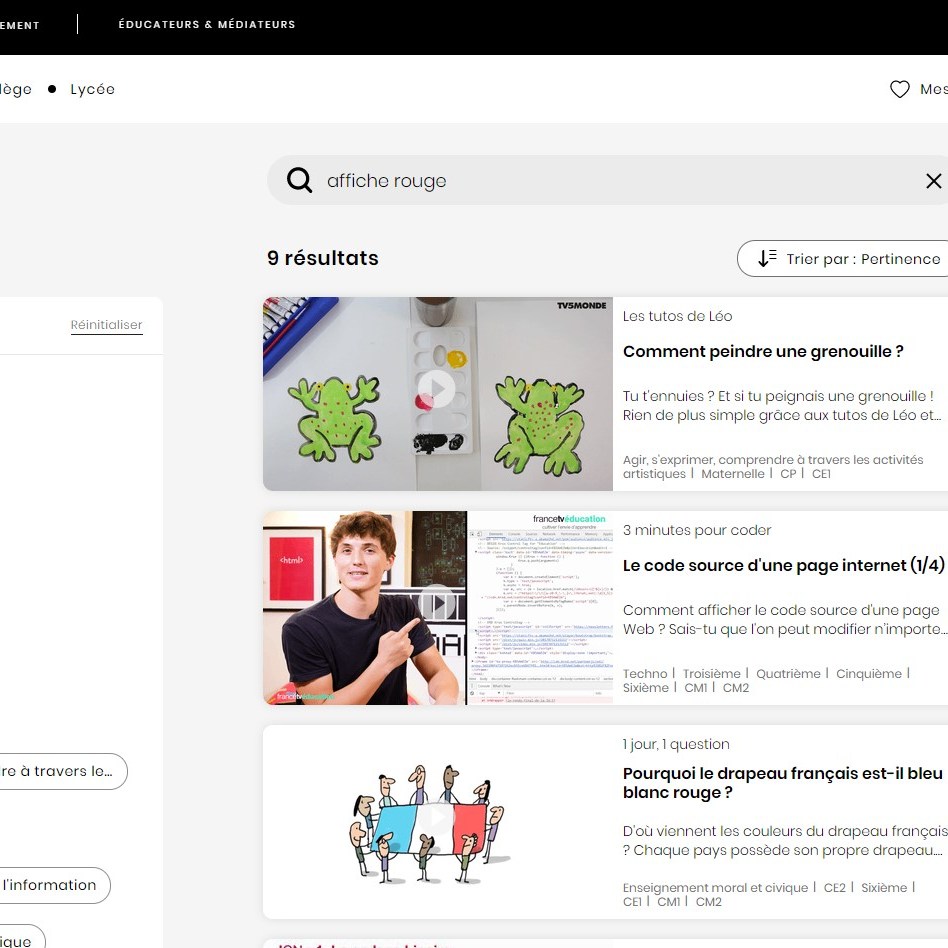Select the Quatrième tag

788,674
